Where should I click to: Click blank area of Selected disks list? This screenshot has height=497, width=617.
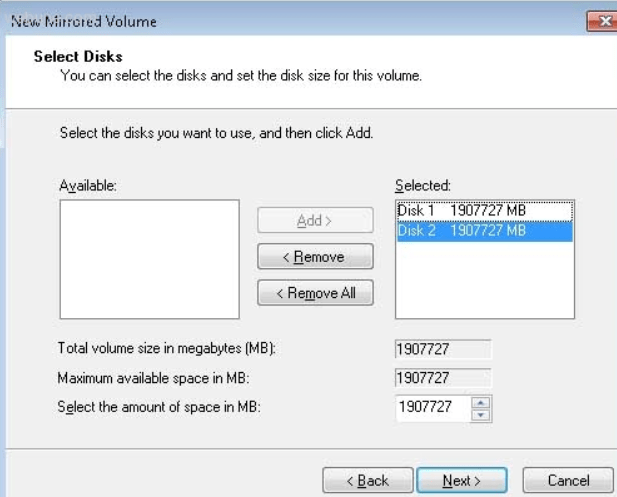point(484,280)
